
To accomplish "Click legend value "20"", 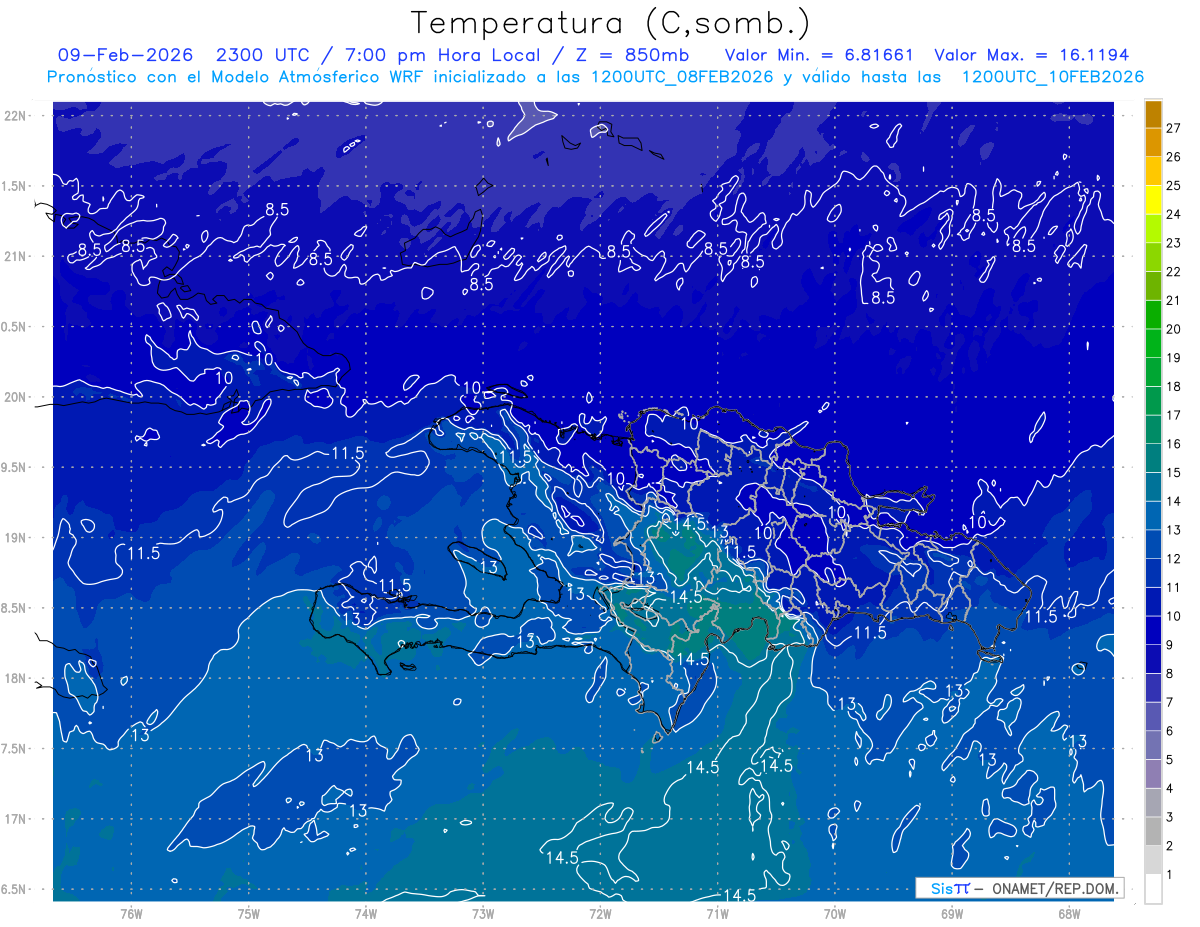I will click(x=1173, y=329).
